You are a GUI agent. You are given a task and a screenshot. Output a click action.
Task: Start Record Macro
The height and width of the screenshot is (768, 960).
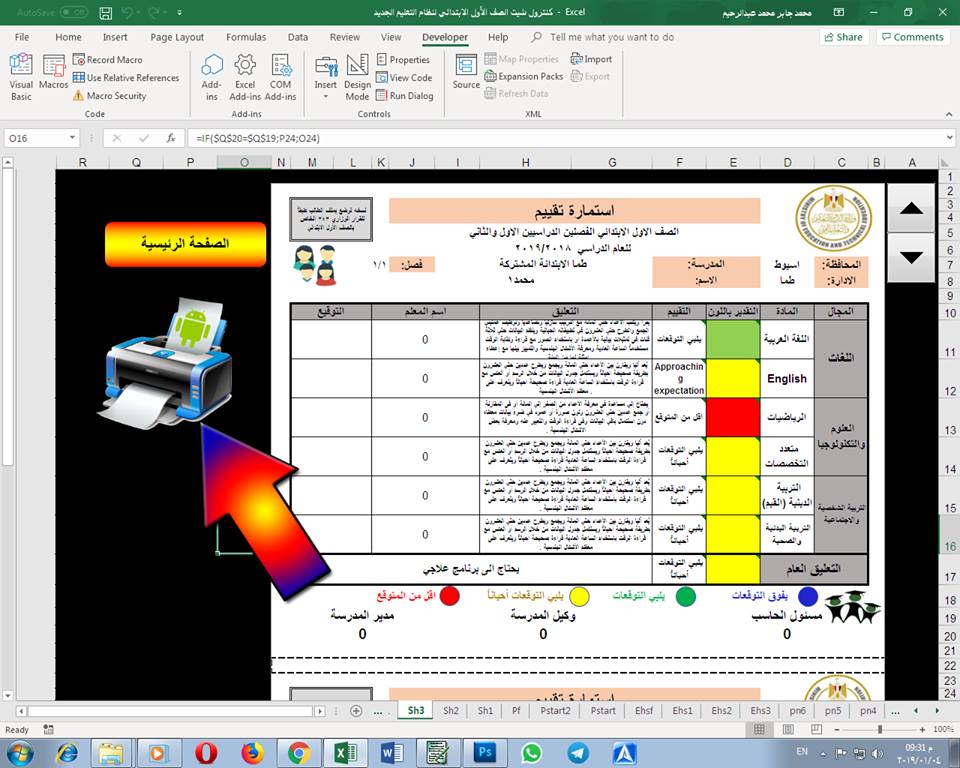(x=108, y=59)
